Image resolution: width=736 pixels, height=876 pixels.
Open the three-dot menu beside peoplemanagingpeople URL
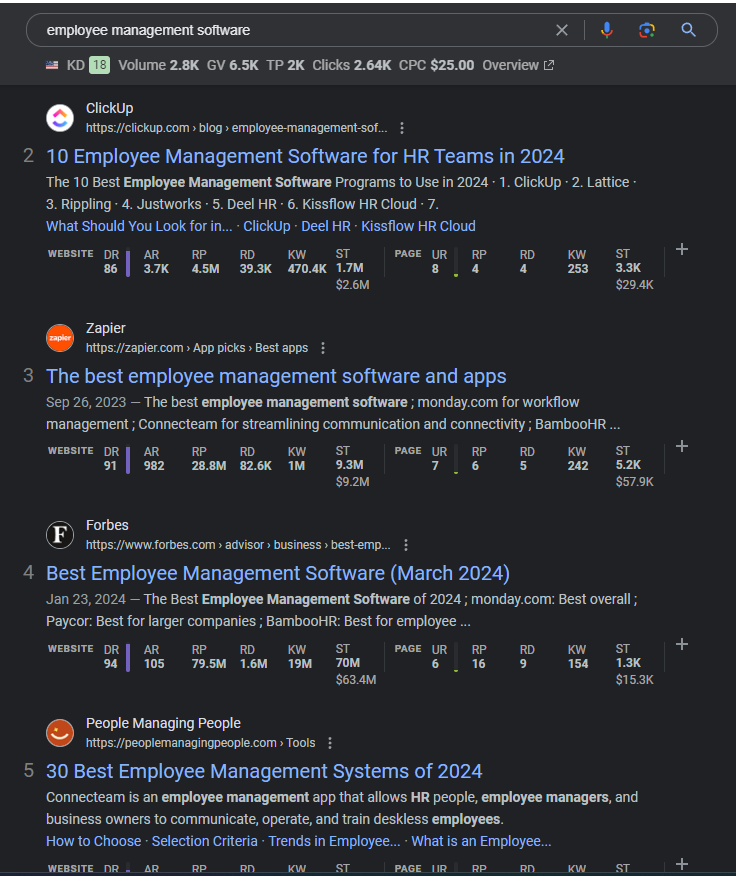pos(330,743)
